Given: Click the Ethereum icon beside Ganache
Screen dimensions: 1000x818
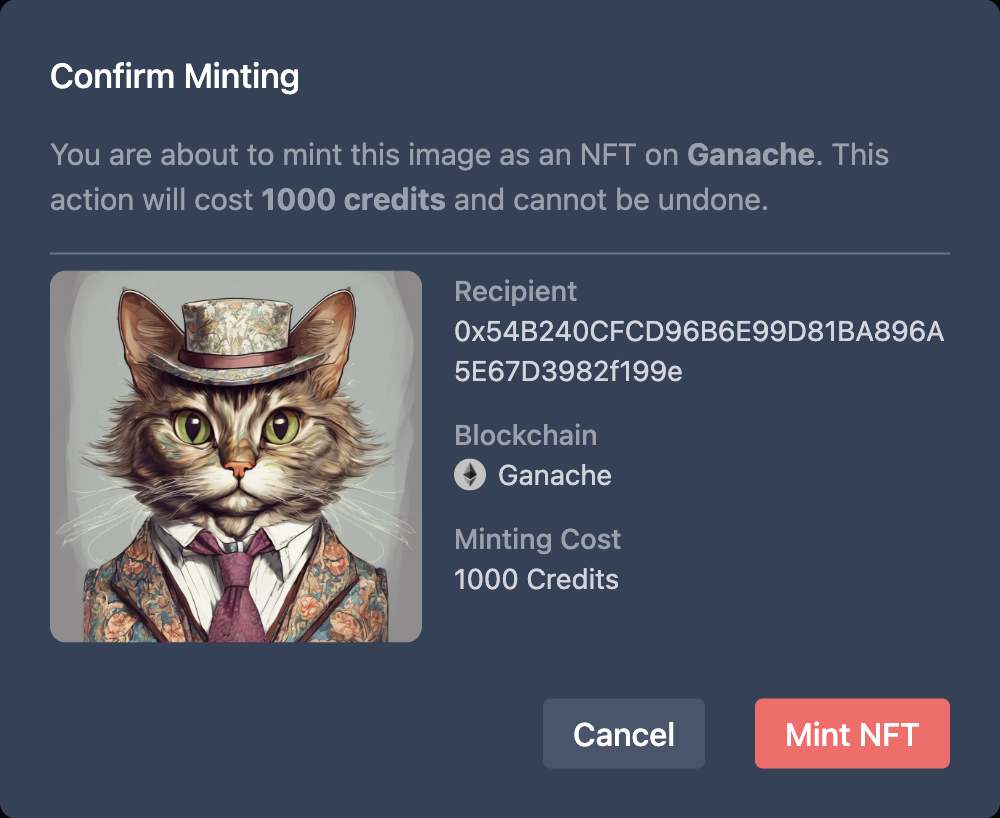Looking at the screenshot, I should pyautogui.click(x=469, y=475).
